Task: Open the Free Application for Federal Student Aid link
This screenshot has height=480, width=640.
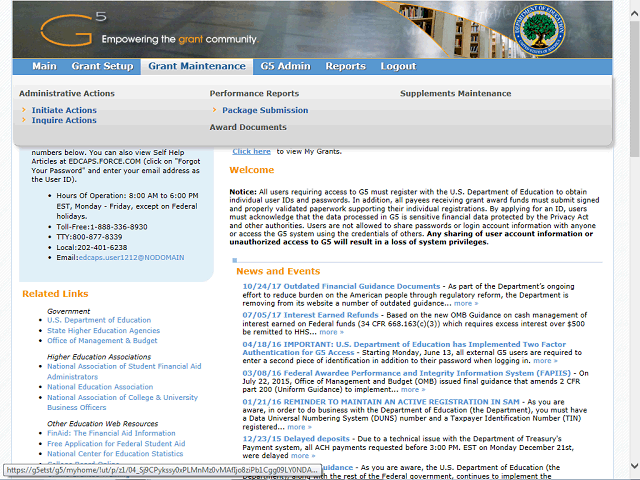Action: click(116, 444)
